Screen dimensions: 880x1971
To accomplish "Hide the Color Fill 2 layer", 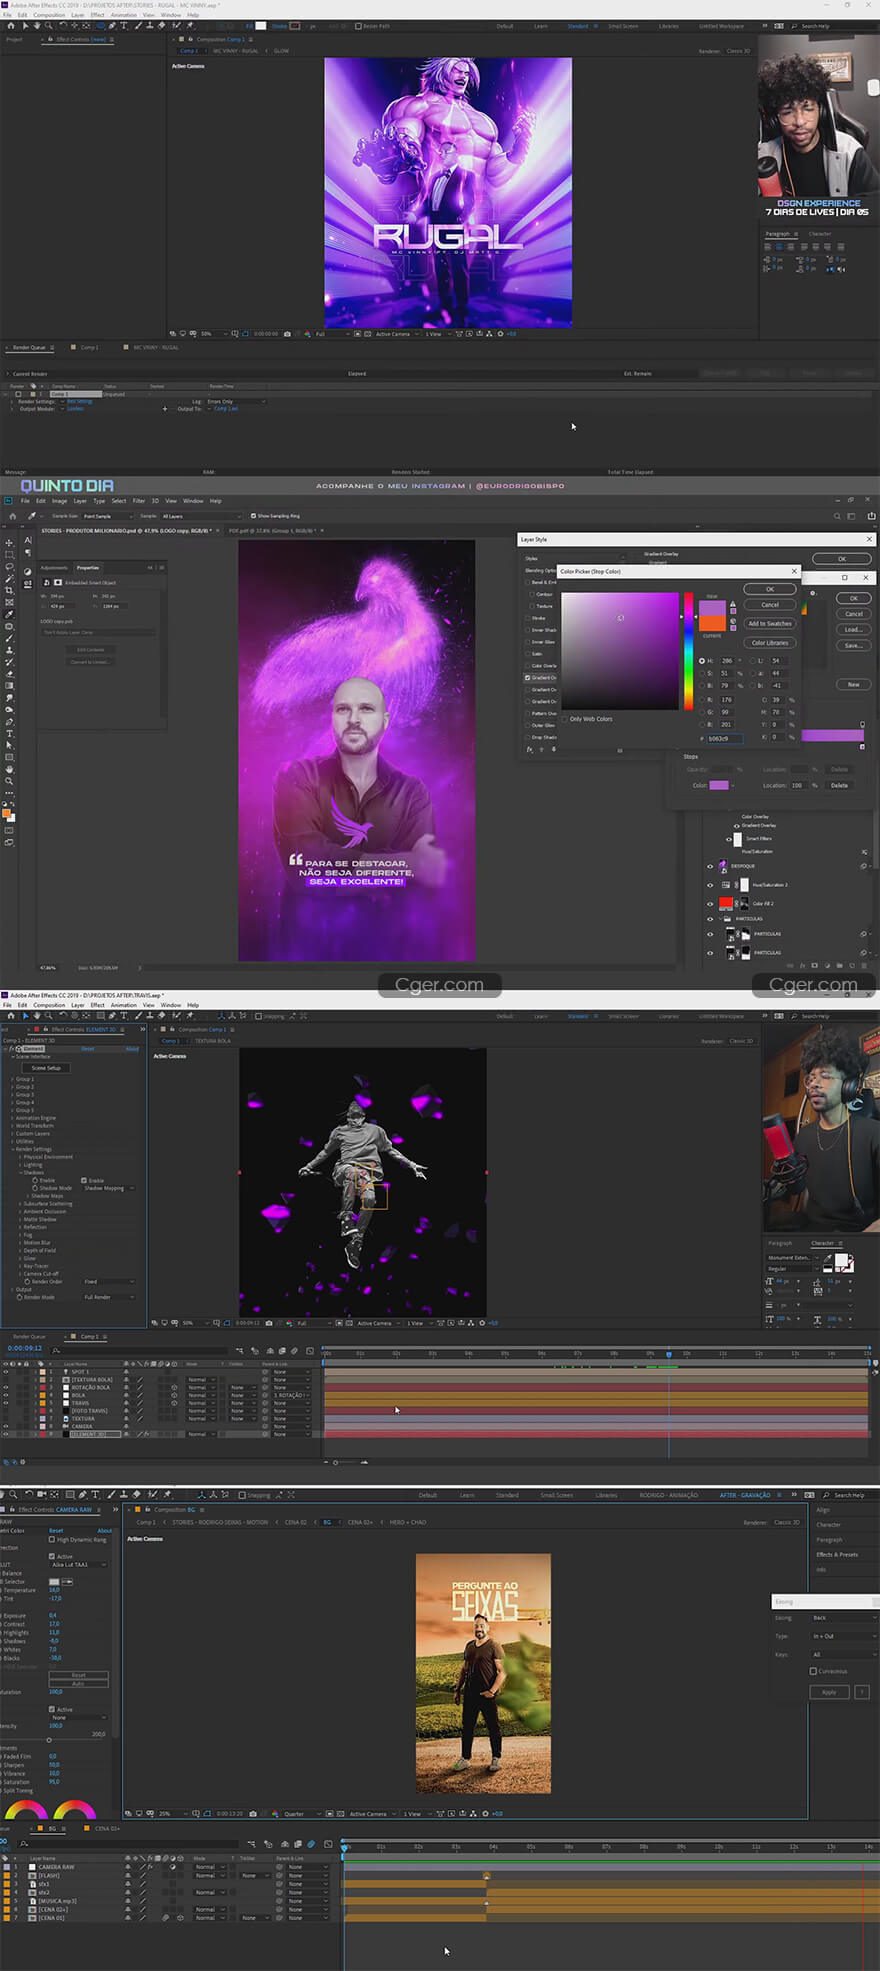I will 711,903.
